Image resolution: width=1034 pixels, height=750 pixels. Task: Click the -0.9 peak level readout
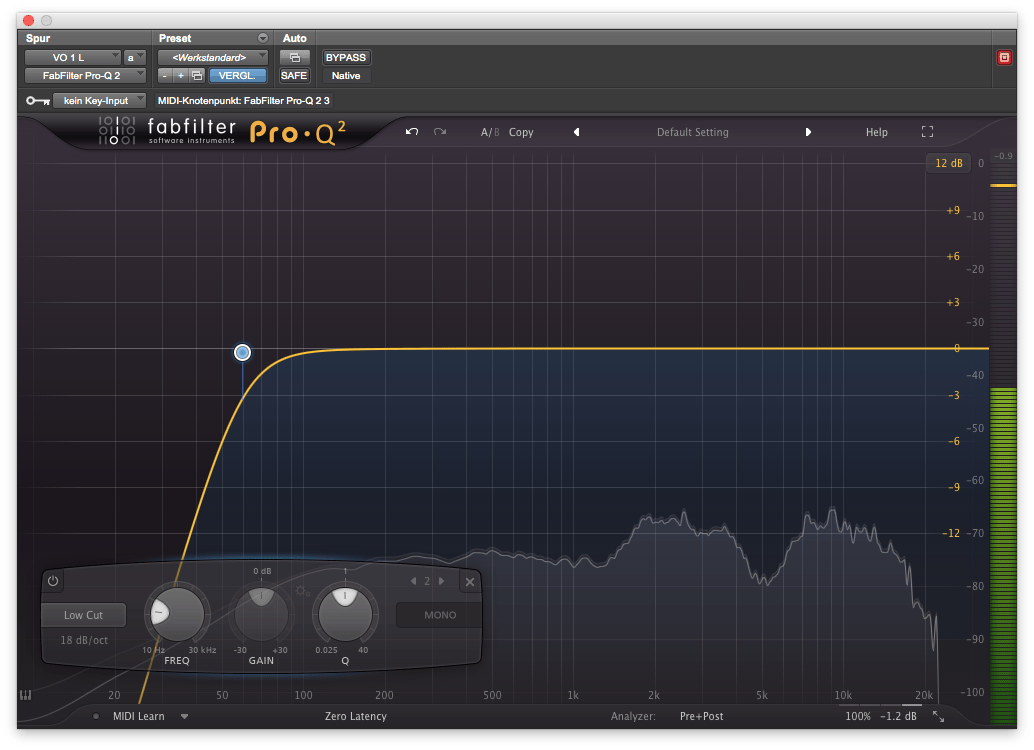point(1003,156)
